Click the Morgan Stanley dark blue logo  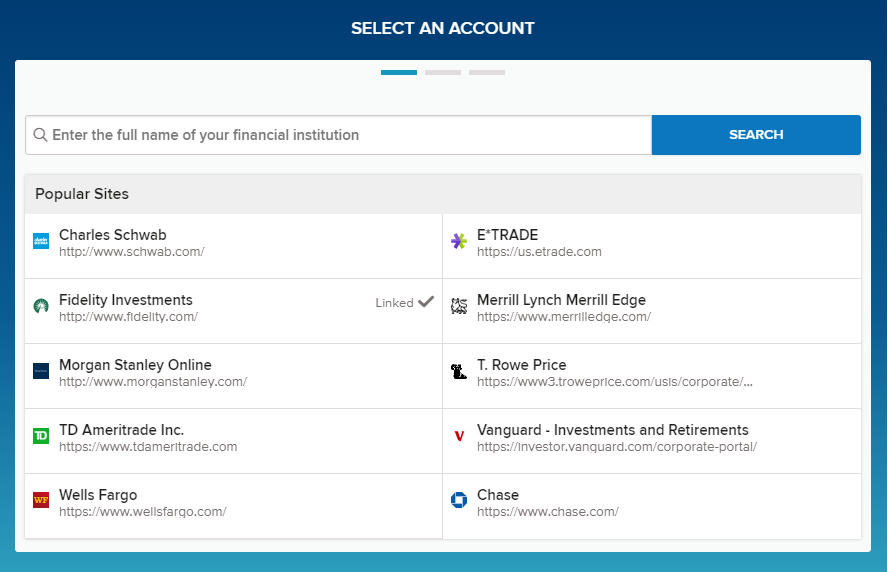(x=41, y=372)
